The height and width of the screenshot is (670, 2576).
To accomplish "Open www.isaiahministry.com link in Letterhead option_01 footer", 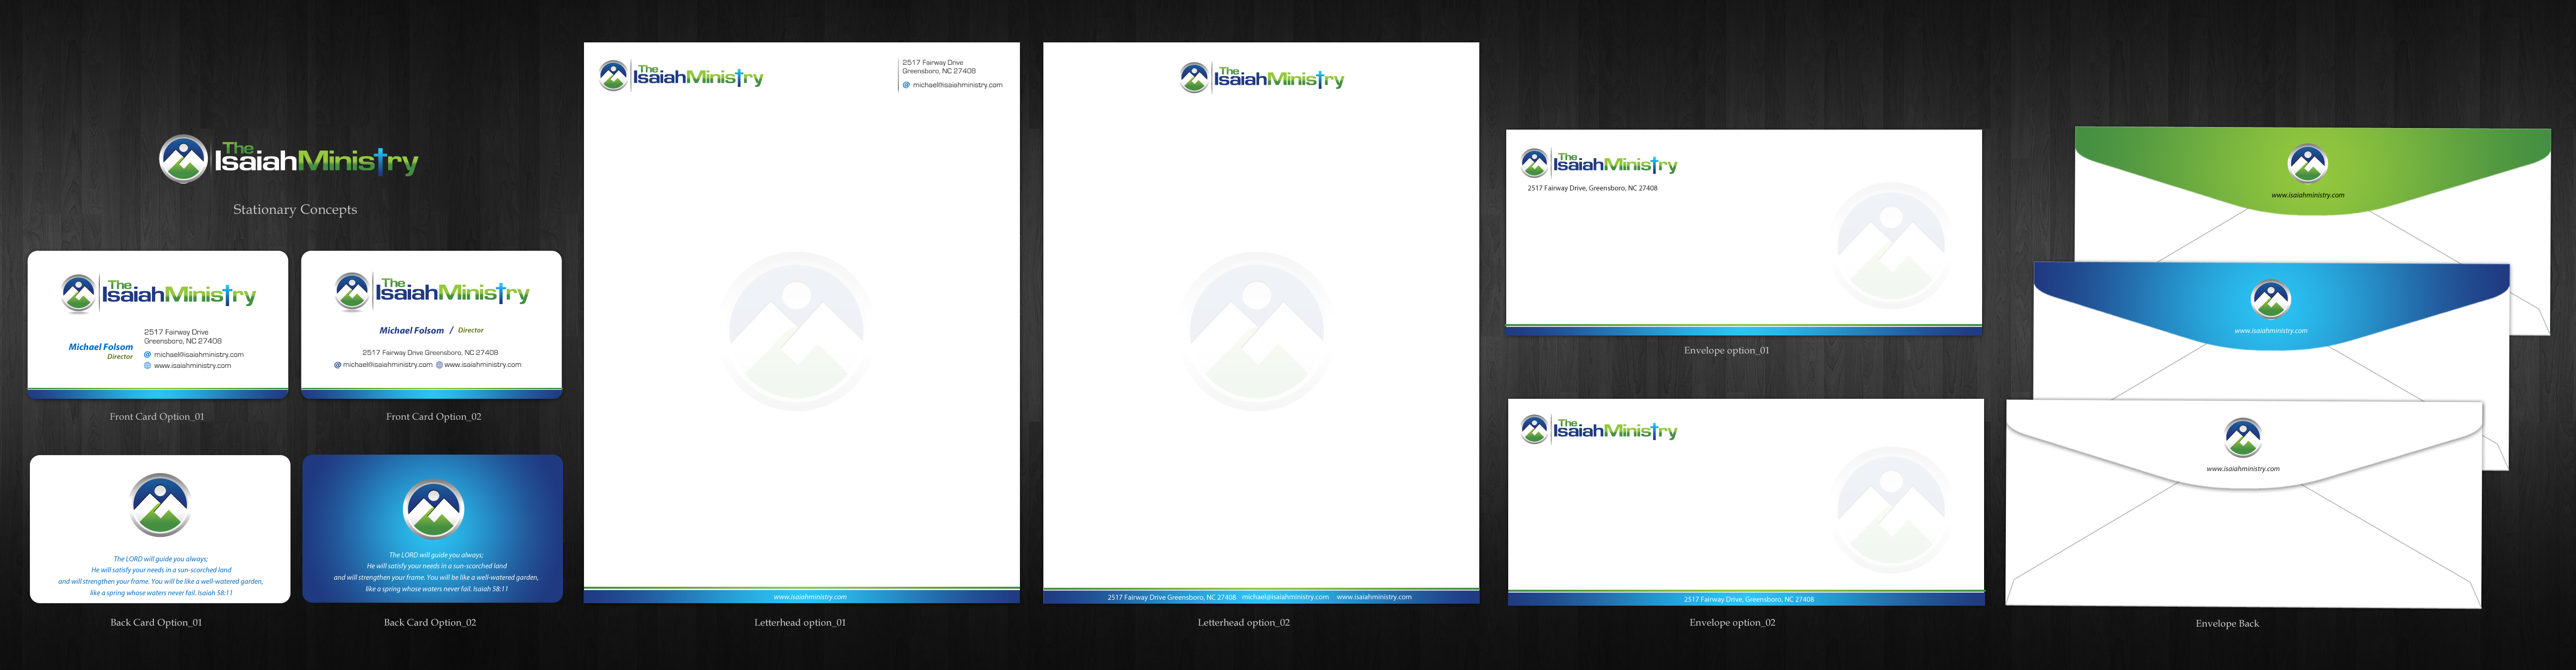I will click(x=810, y=597).
